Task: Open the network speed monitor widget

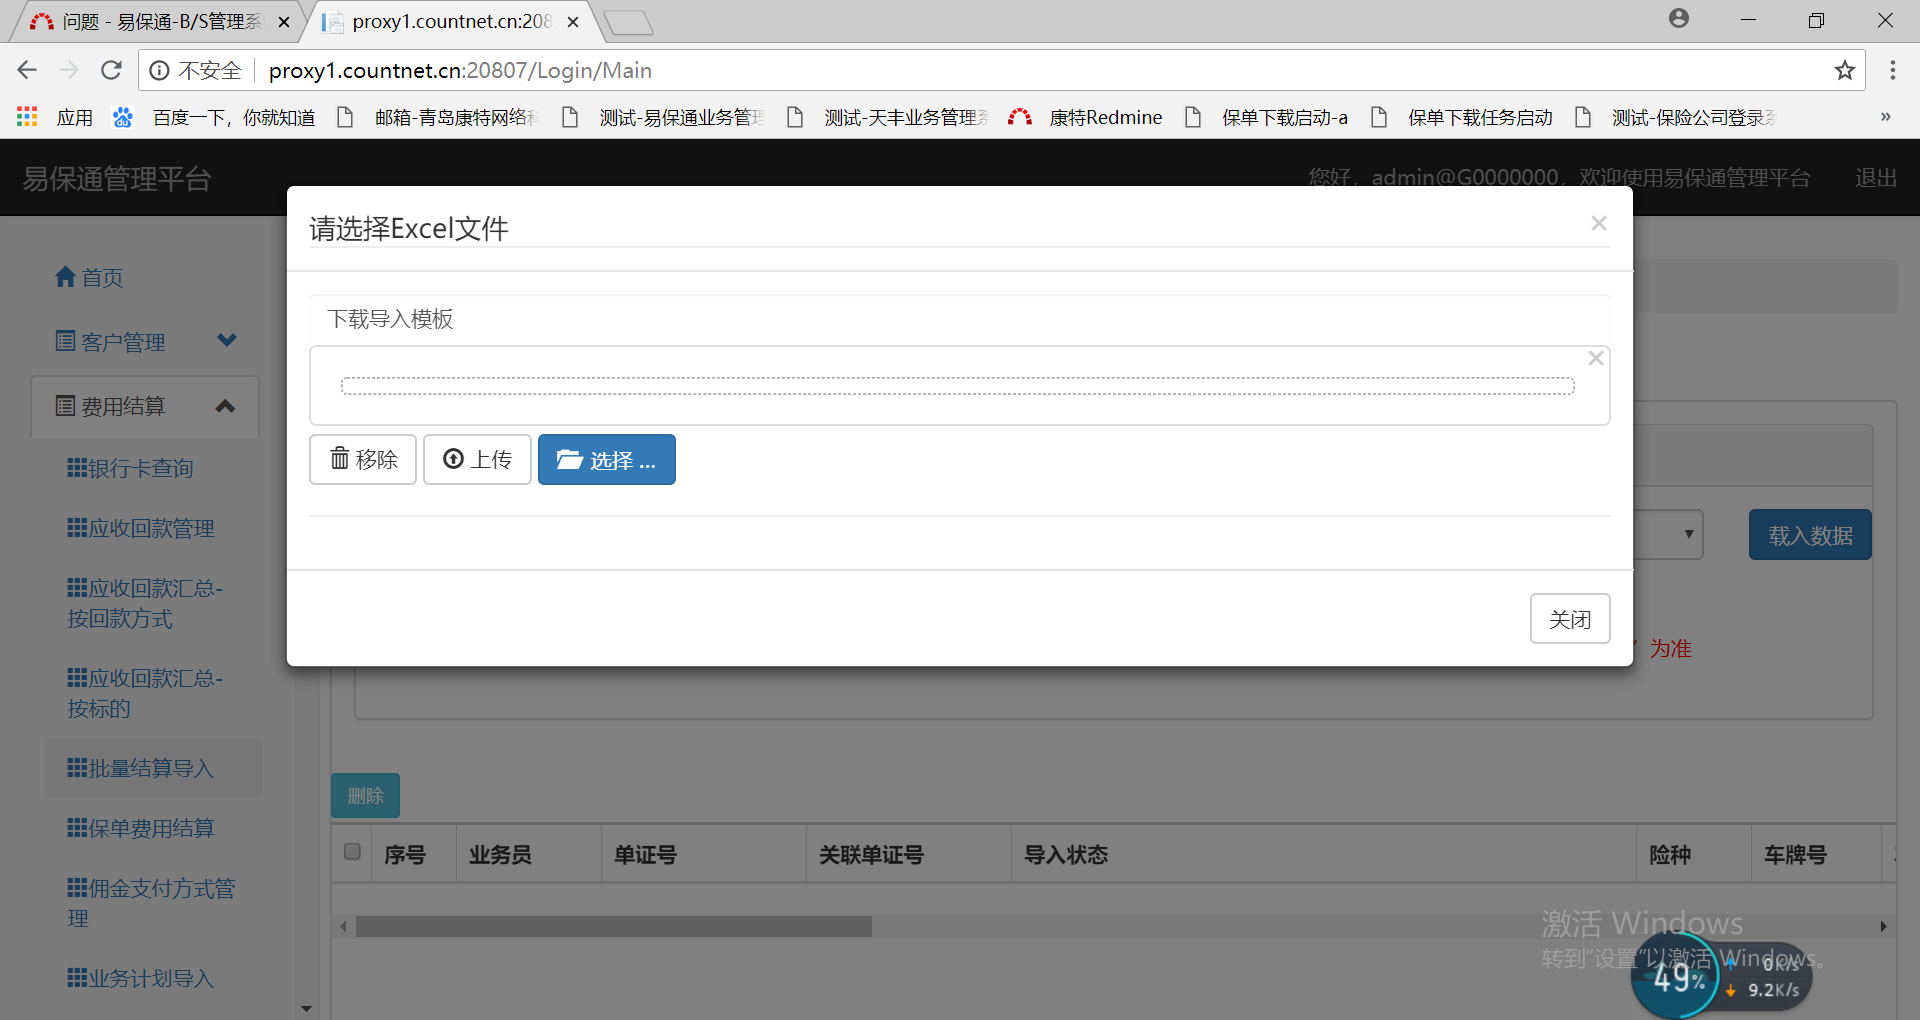Action: (1721, 977)
